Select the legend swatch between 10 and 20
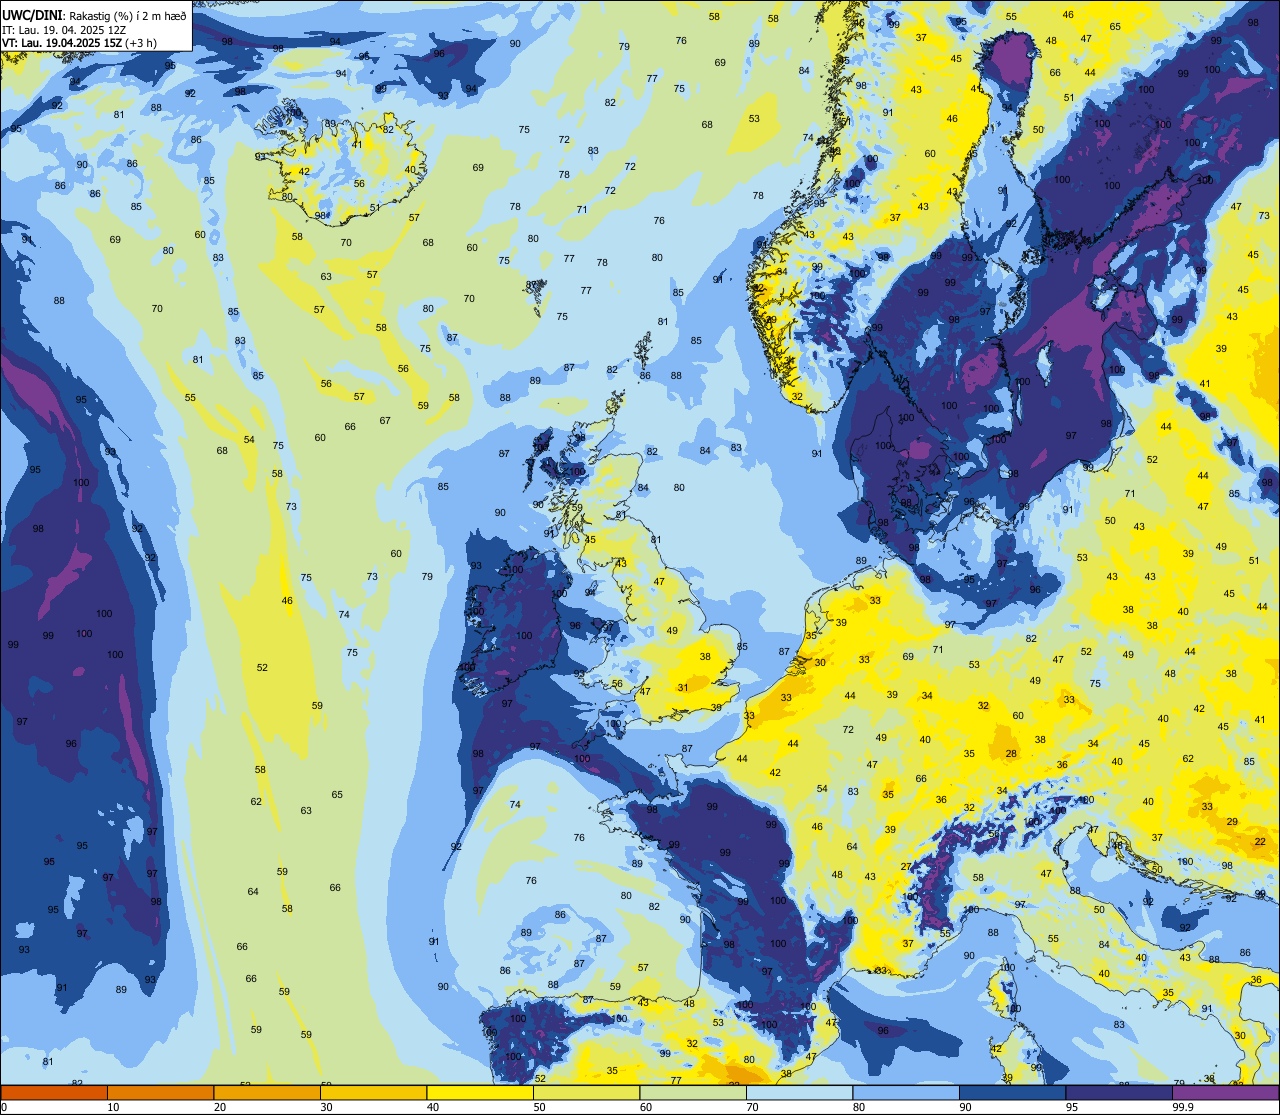1280x1115 pixels. [x=160, y=1092]
